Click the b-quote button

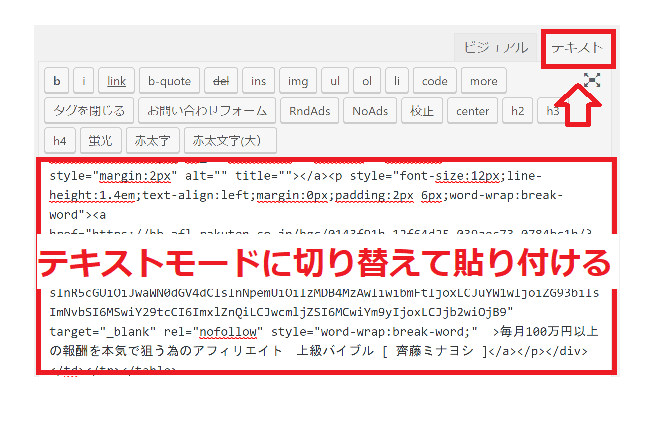[x=169, y=80]
